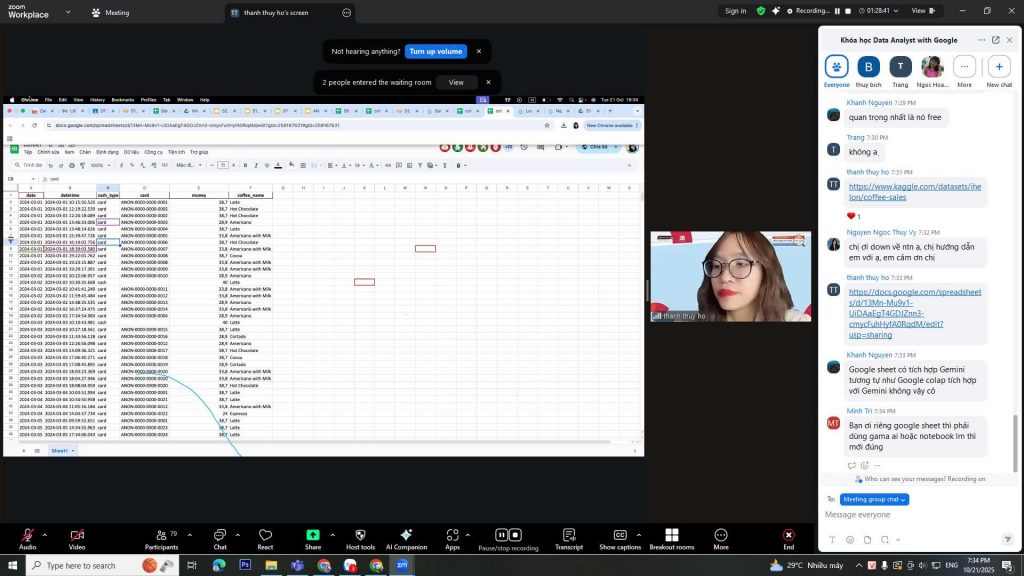1024x576 pixels.
Task: Open text formatting in chat composer
Action: coord(832,540)
